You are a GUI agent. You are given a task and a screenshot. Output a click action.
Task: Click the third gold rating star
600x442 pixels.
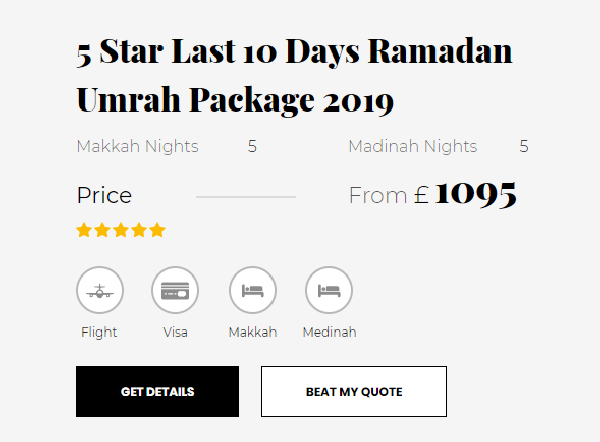tap(121, 231)
